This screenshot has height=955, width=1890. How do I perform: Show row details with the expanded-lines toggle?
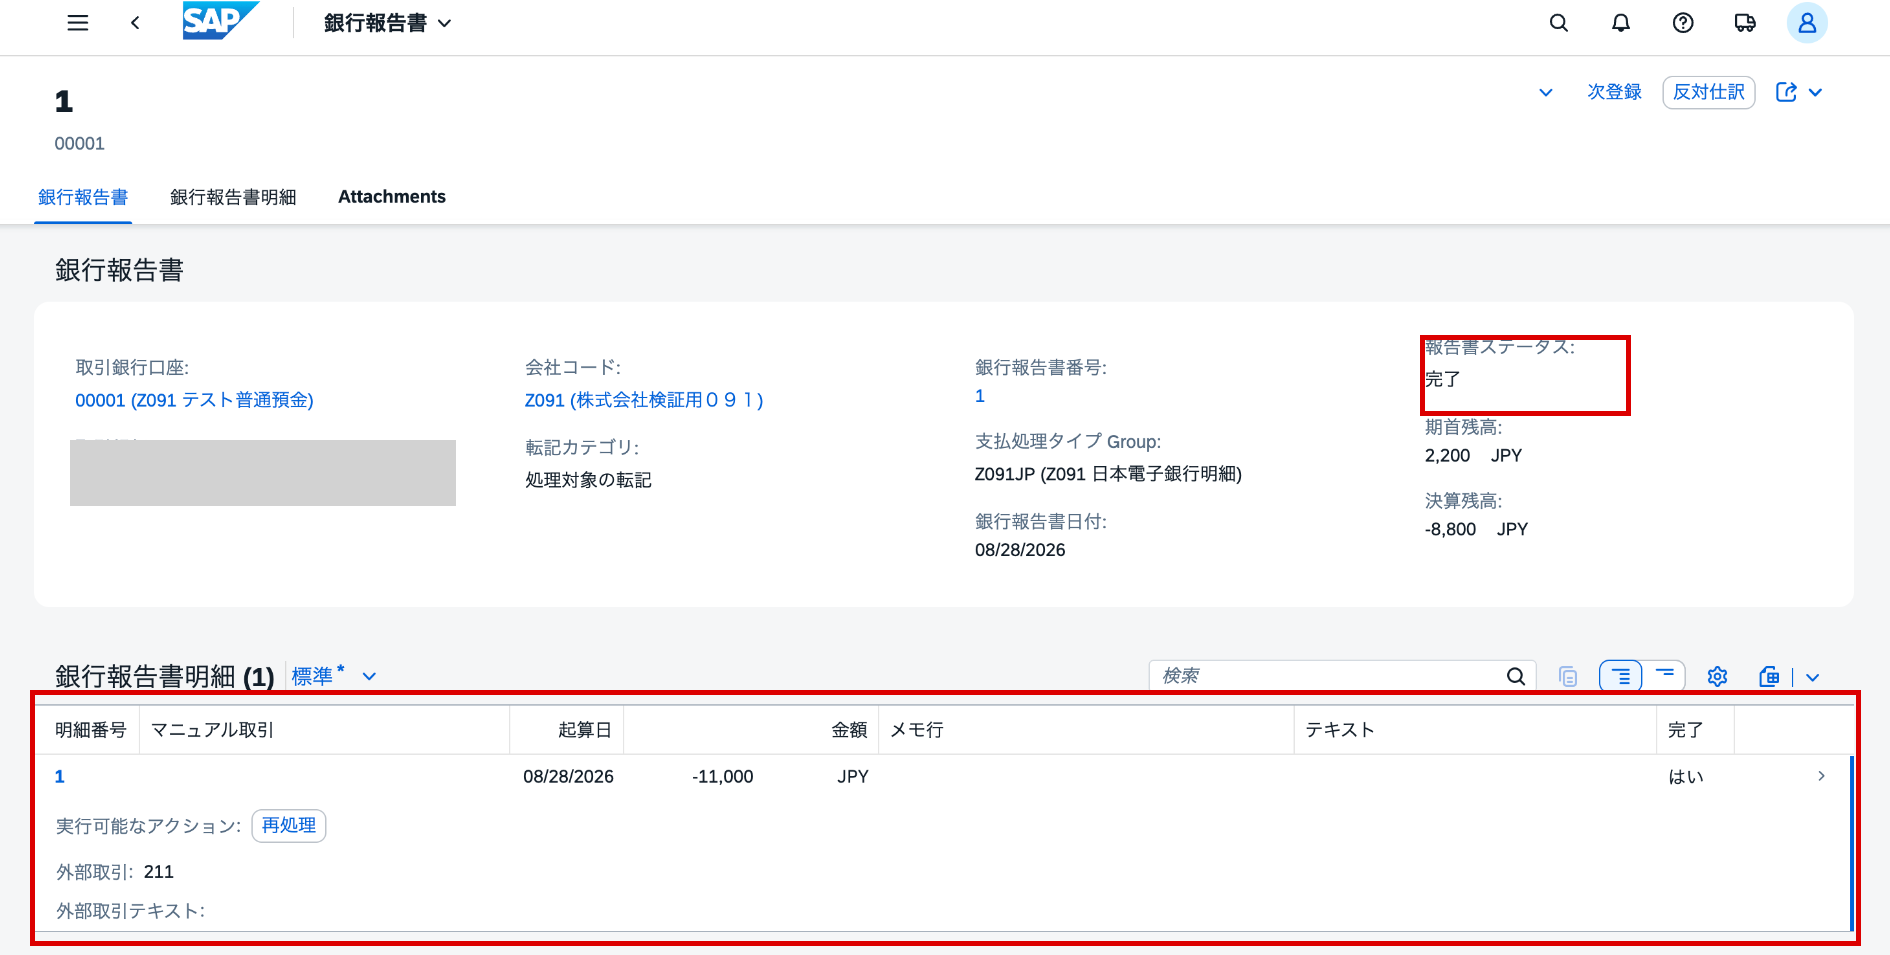click(x=1621, y=677)
